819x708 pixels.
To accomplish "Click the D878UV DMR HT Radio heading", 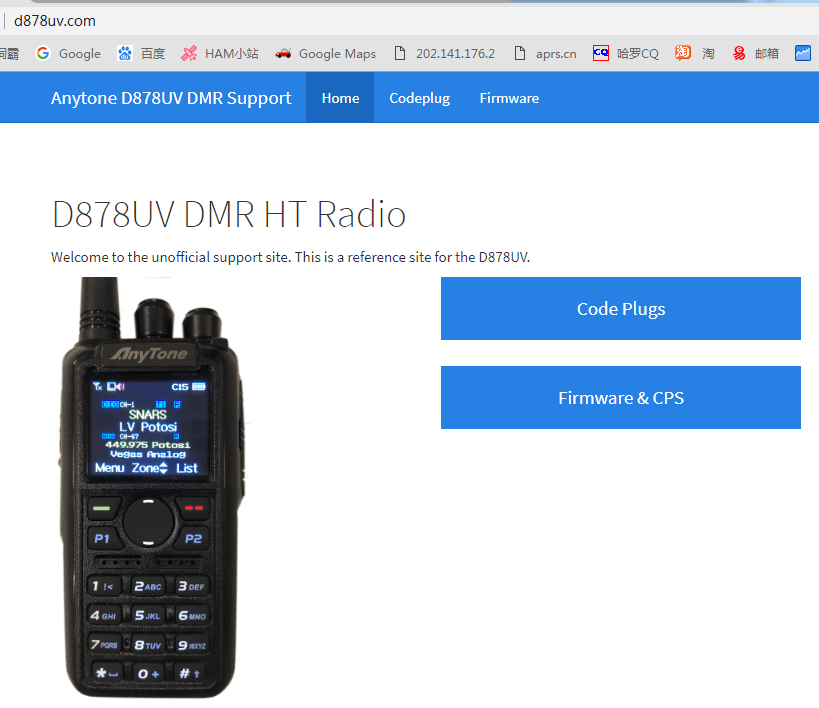I will pyautogui.click(x=228, y=214).
